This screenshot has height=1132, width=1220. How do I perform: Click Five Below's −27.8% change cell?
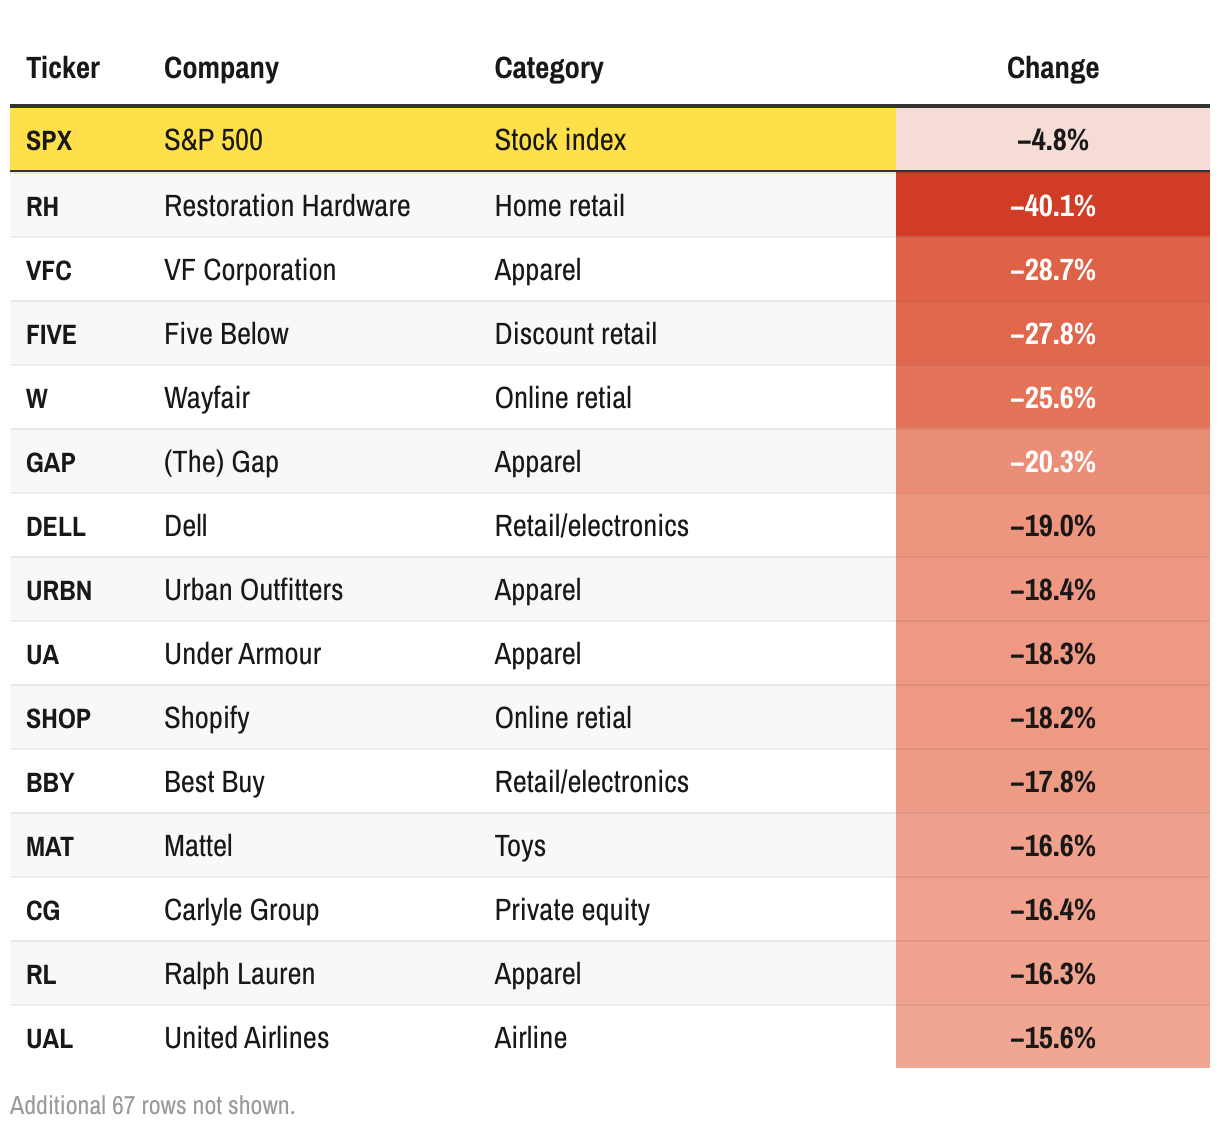coord(1052,334)
